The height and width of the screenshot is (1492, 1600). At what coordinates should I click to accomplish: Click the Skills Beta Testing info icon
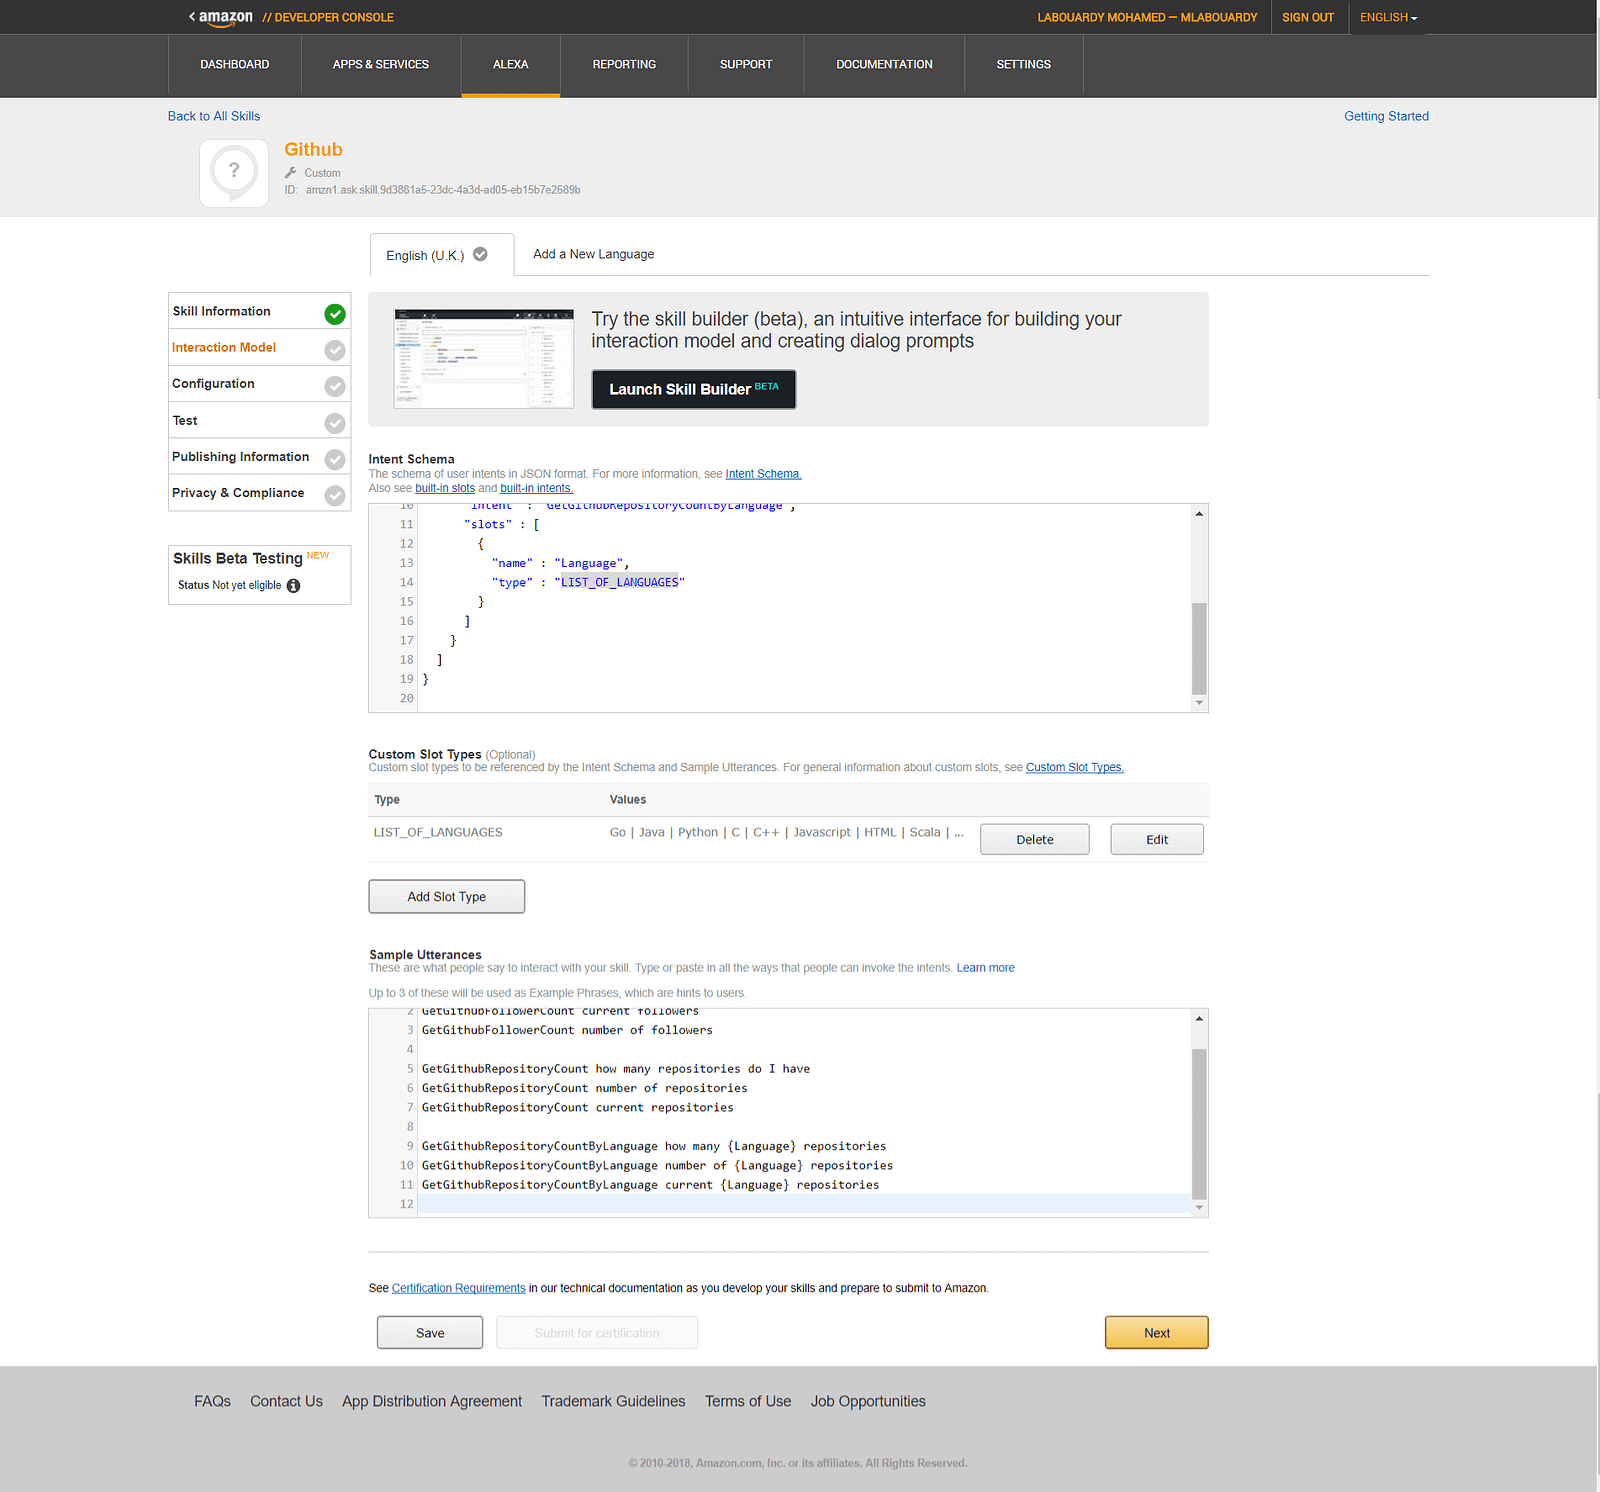tap(293, 586)
